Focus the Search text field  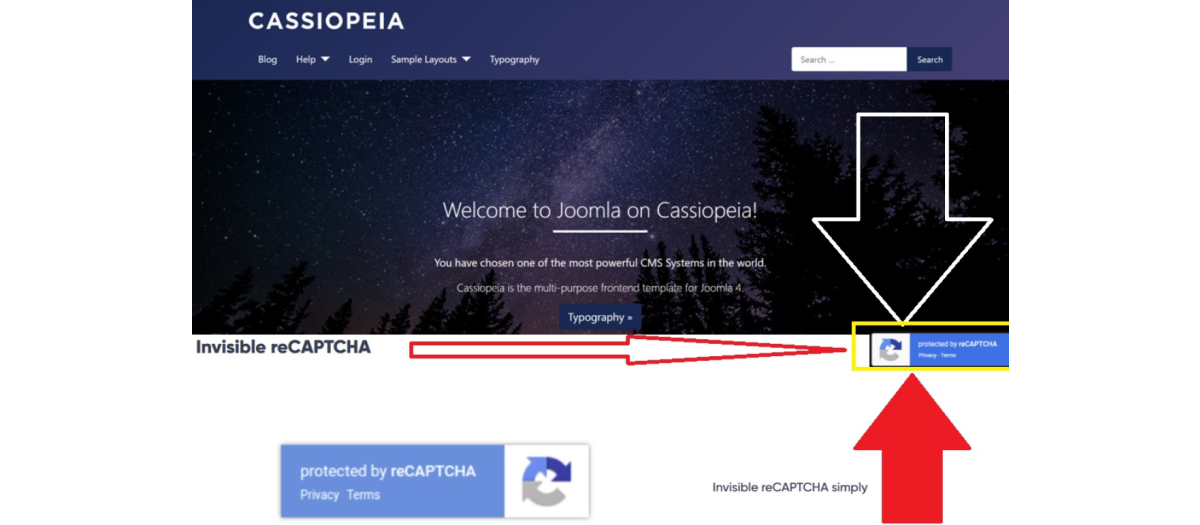[x=849, y=59]
